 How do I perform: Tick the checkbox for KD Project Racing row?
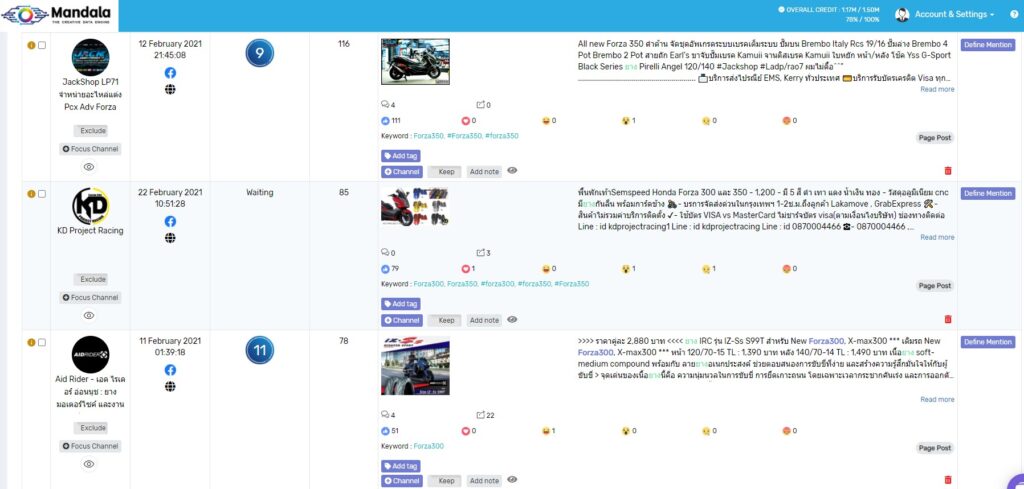42,194
